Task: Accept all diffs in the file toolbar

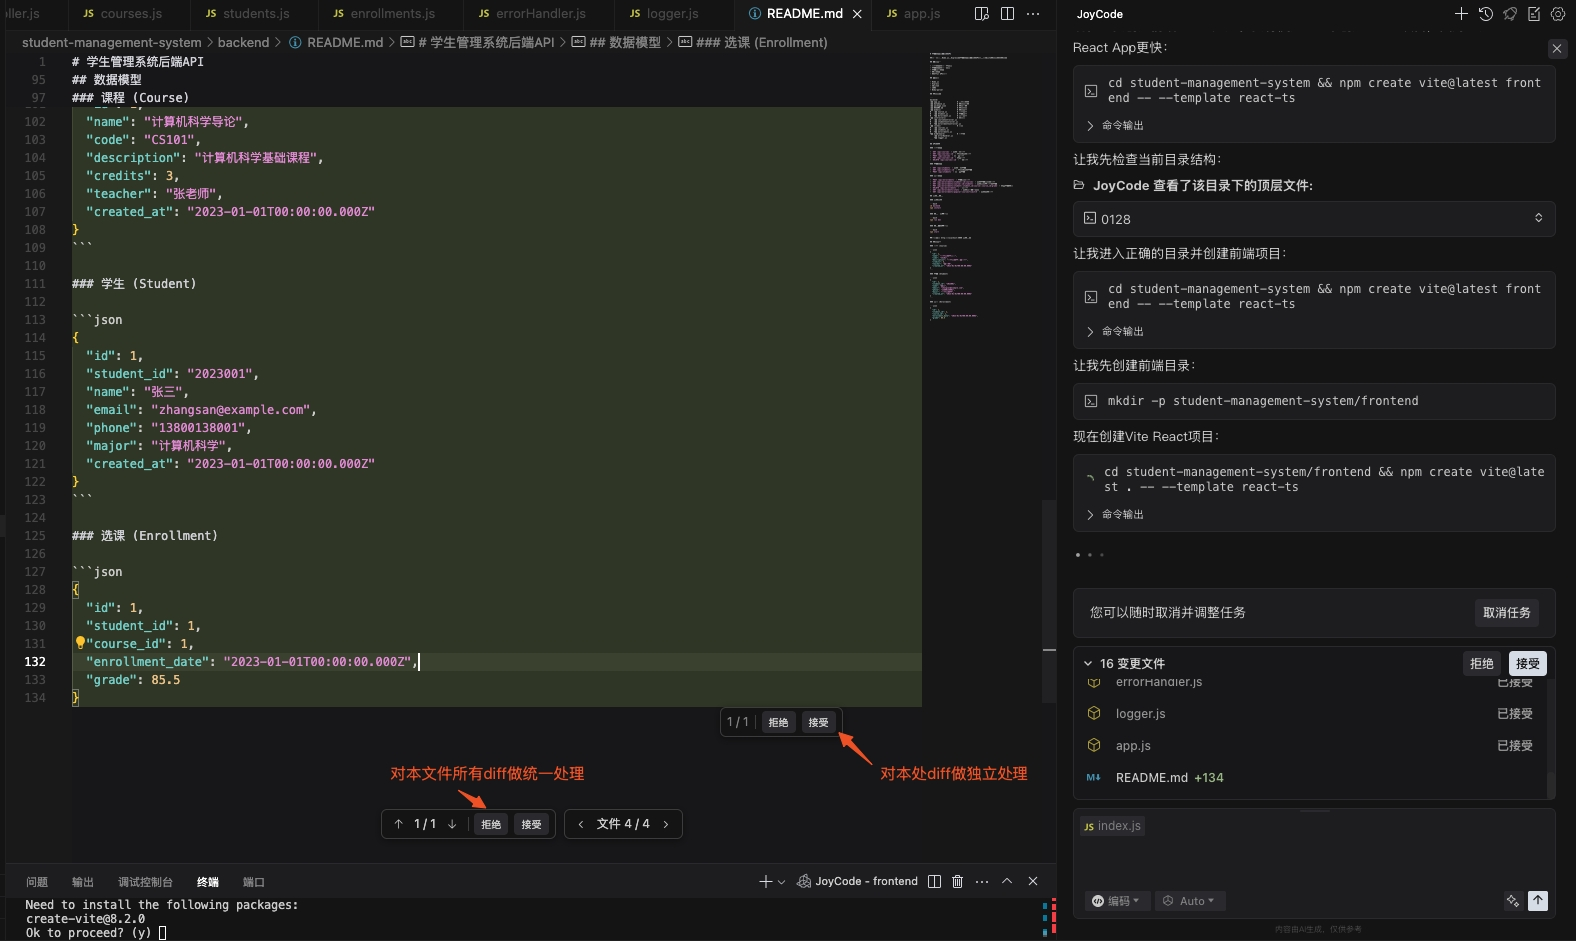Action: 531,824
